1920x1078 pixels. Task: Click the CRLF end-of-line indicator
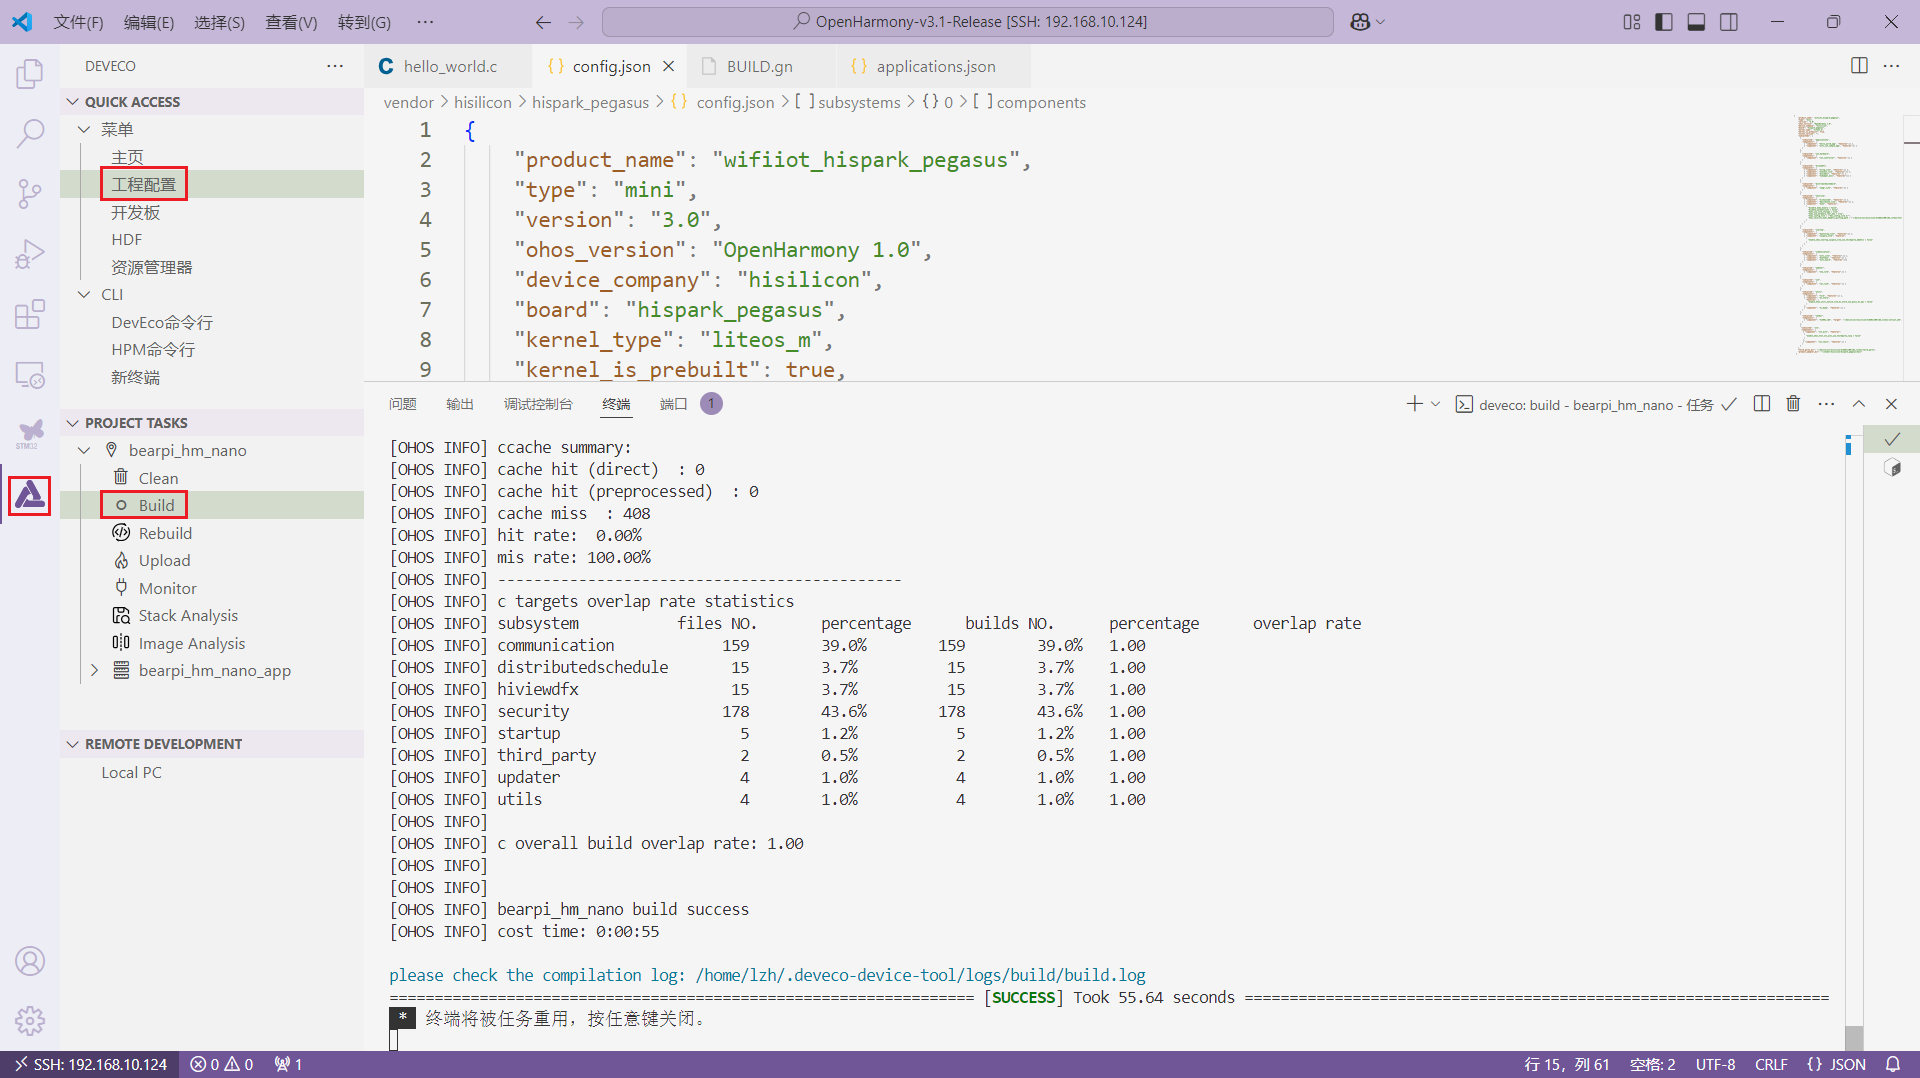click(x=1771, y=1065)
